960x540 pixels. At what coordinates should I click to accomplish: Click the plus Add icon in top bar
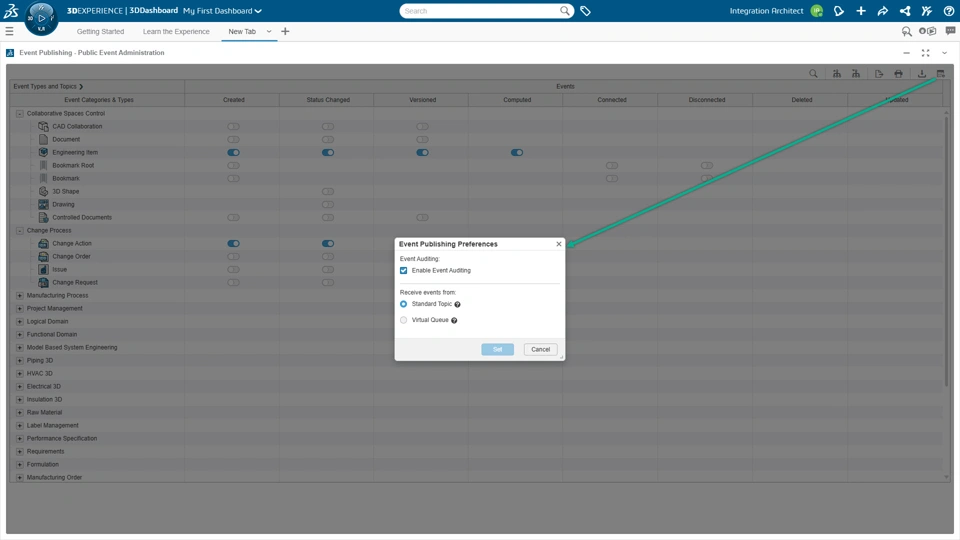(x=861, y=11)
